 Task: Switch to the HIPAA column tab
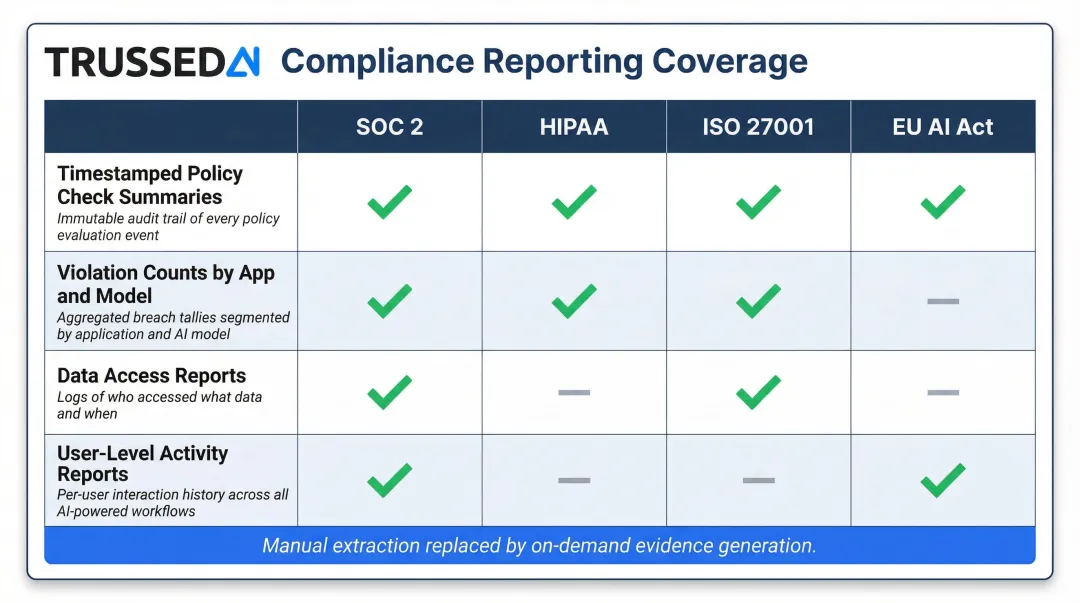[x=573, y=126]
